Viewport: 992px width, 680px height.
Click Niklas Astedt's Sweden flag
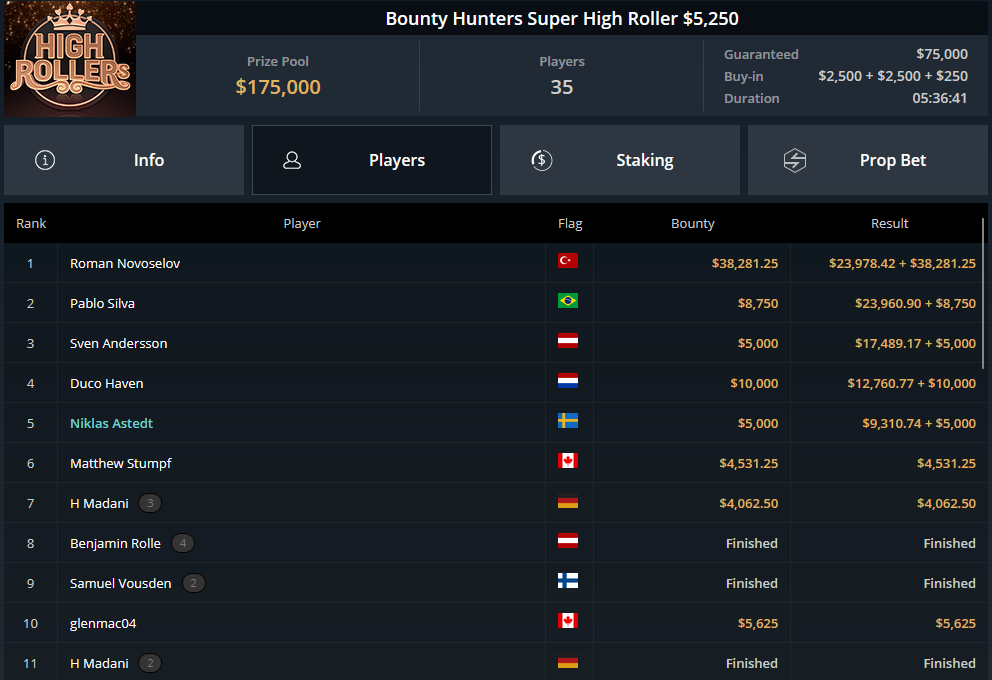pyautogui.click(x=567, y=421)
